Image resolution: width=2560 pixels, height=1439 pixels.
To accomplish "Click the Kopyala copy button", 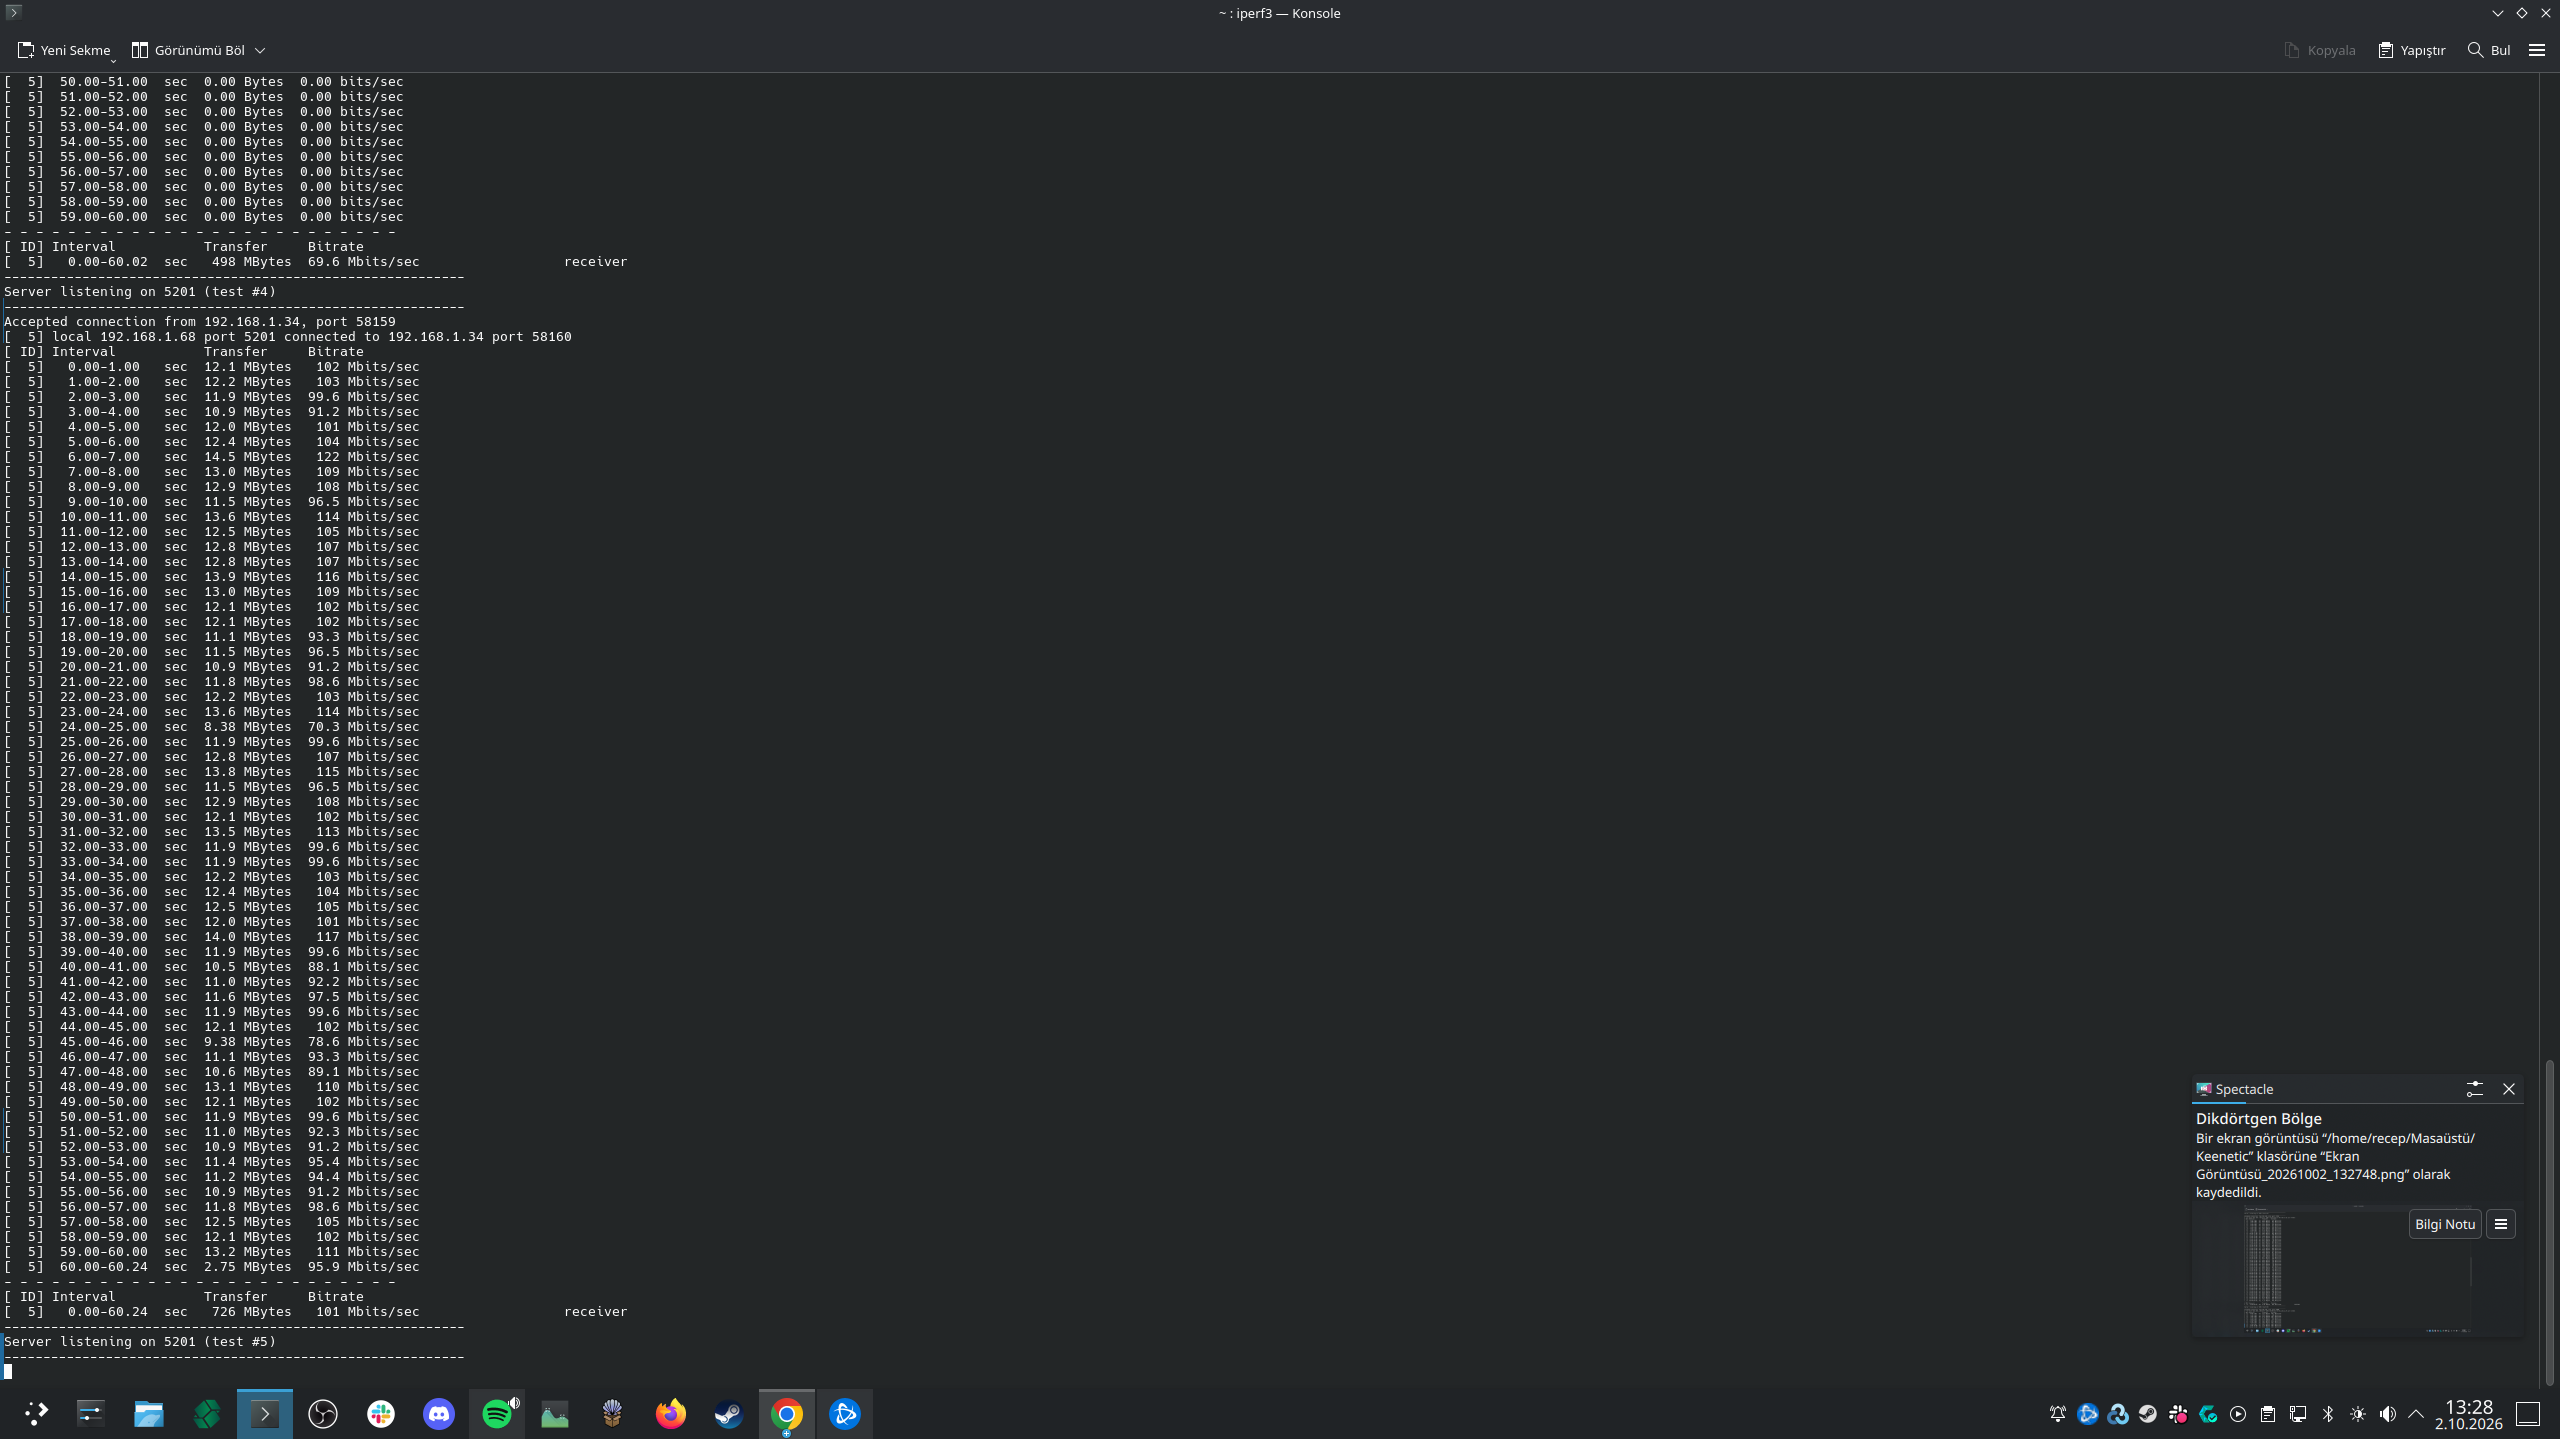I will point(2320,50).
